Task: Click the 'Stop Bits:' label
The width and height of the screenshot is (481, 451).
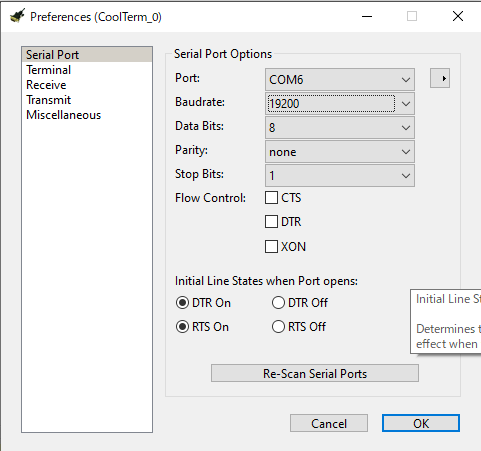Action: pyautogui.click(x=199, y=174)
